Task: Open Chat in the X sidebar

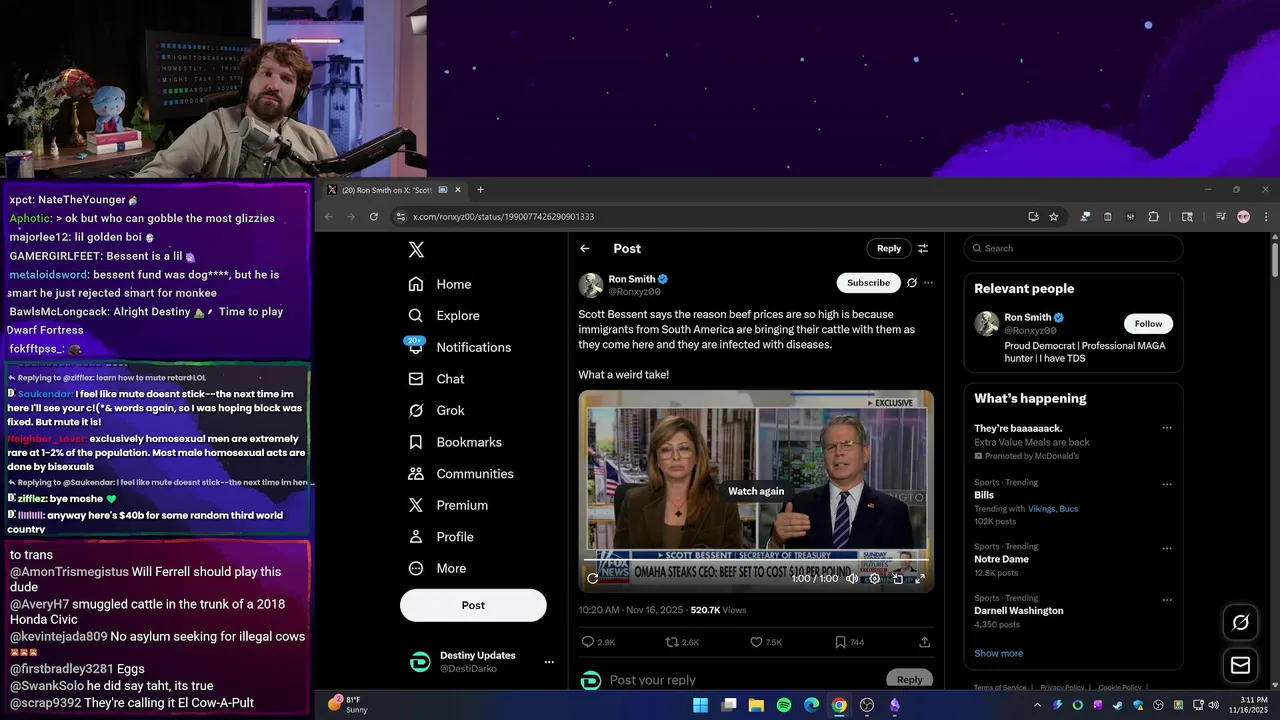Action: coord(437,379)
